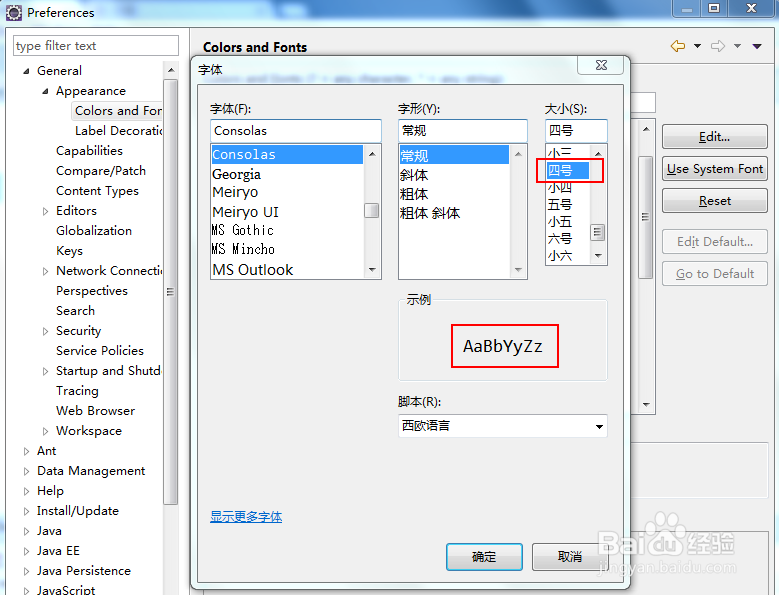Expand the Security tree node
The height and width of the screenshot is (595, 779).
(x=45, y=331)
